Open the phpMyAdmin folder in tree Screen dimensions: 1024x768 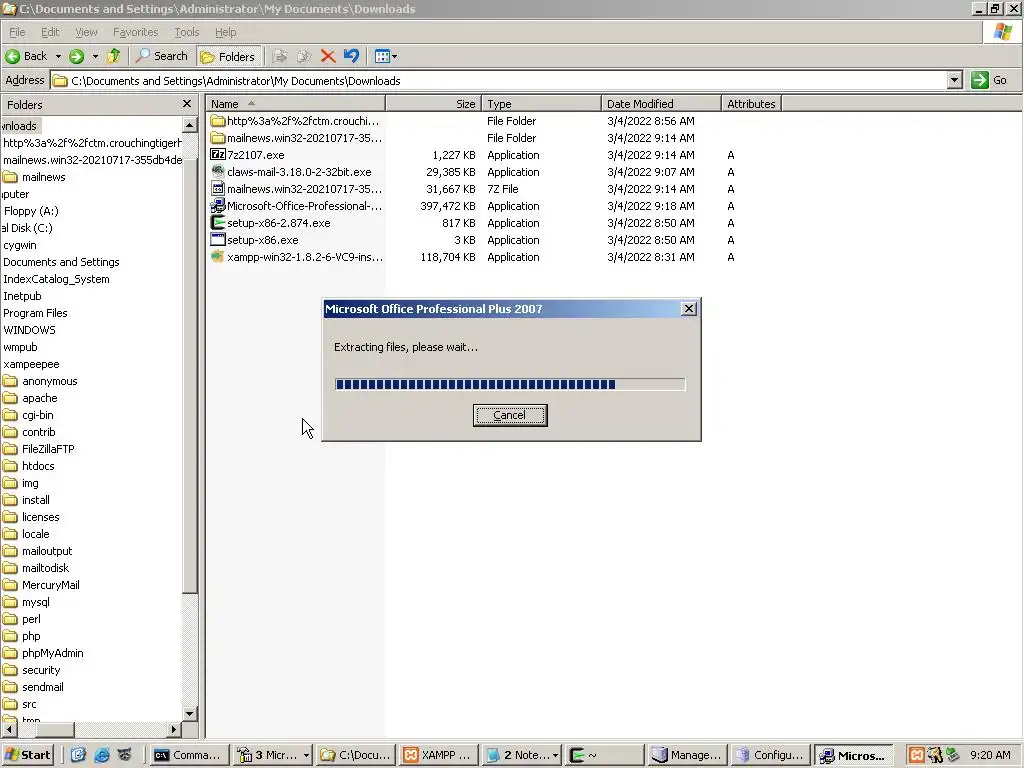(x=52, y=652)
